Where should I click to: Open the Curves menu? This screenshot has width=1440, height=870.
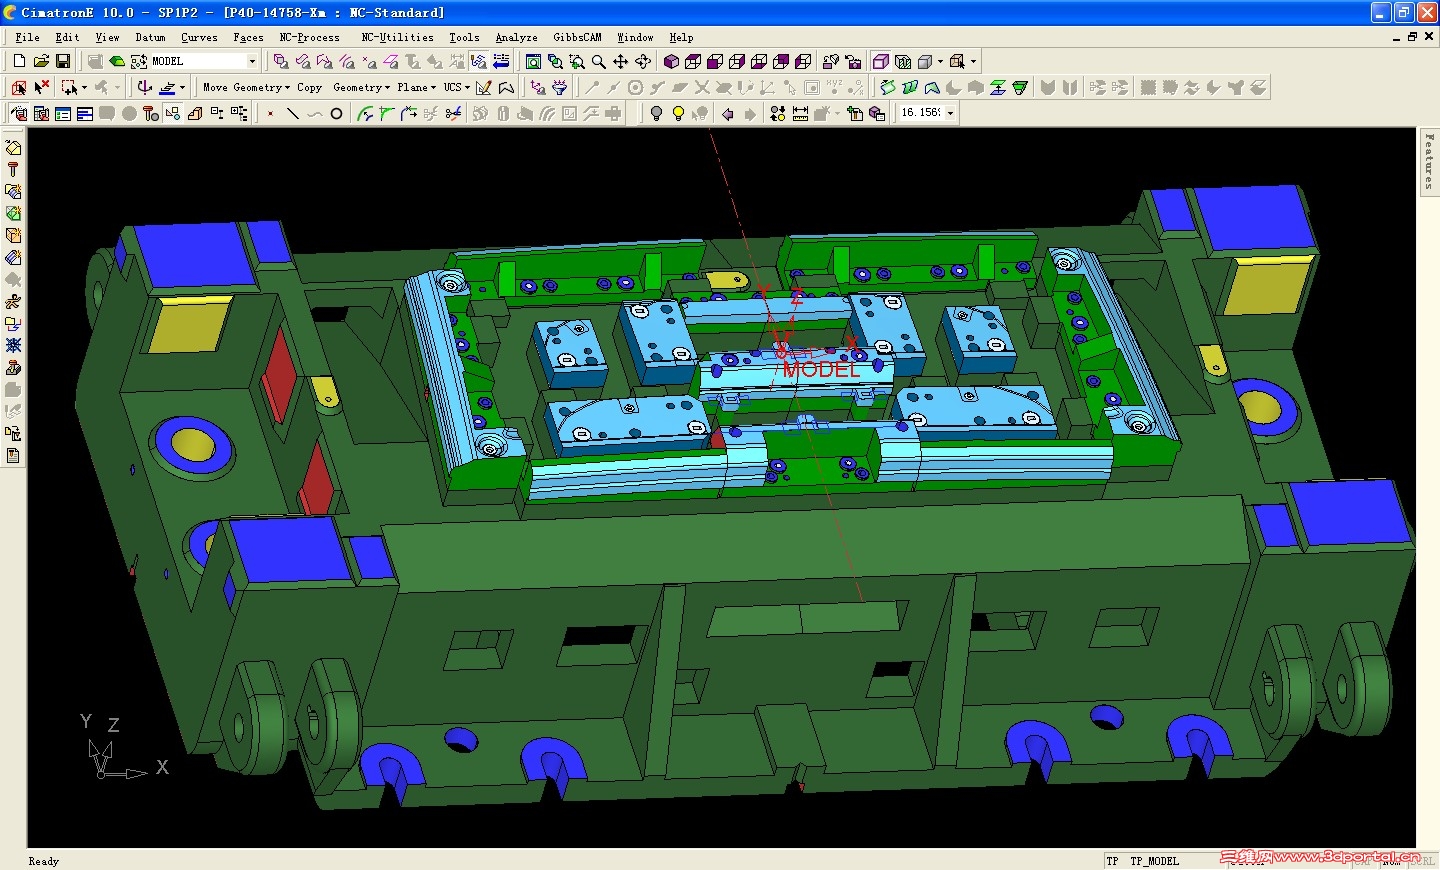(x=199, y=37)
